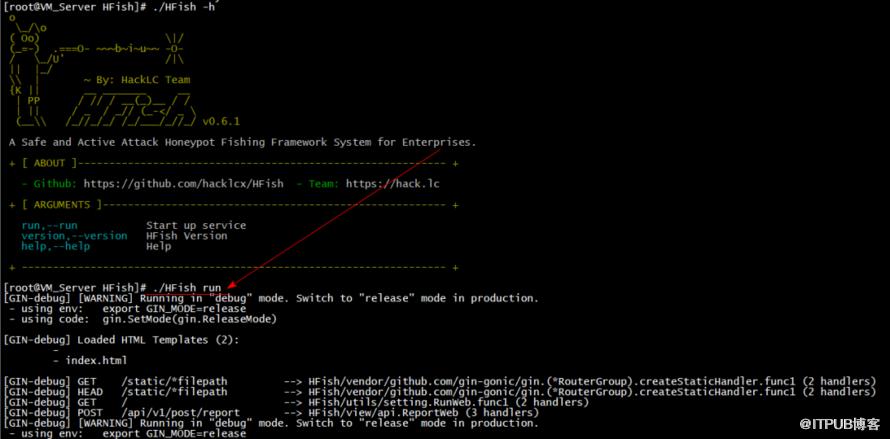Click the Team URL https://hack.lc
Image resolution: width=890 pixels, height=439 pixels.
[392, 184]
